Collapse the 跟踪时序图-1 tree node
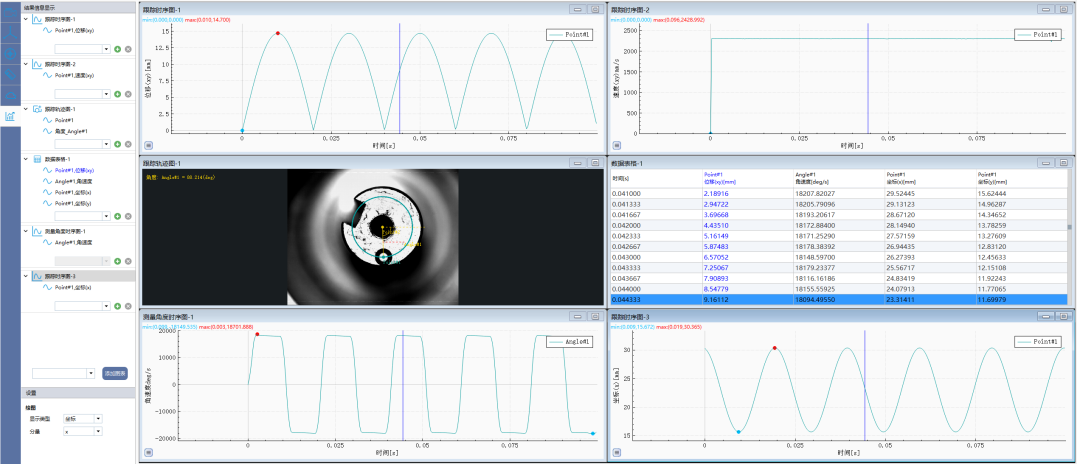Viewport: 1080px width, 464px height. coord(26,19)
